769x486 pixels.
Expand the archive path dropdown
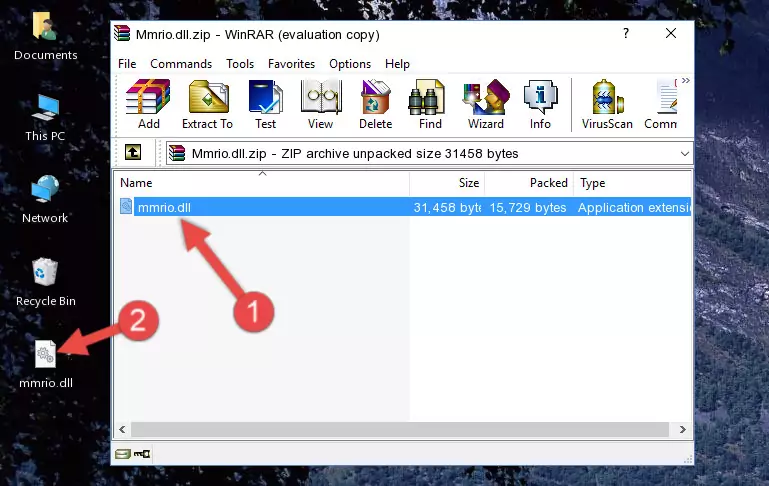[685, 153]
